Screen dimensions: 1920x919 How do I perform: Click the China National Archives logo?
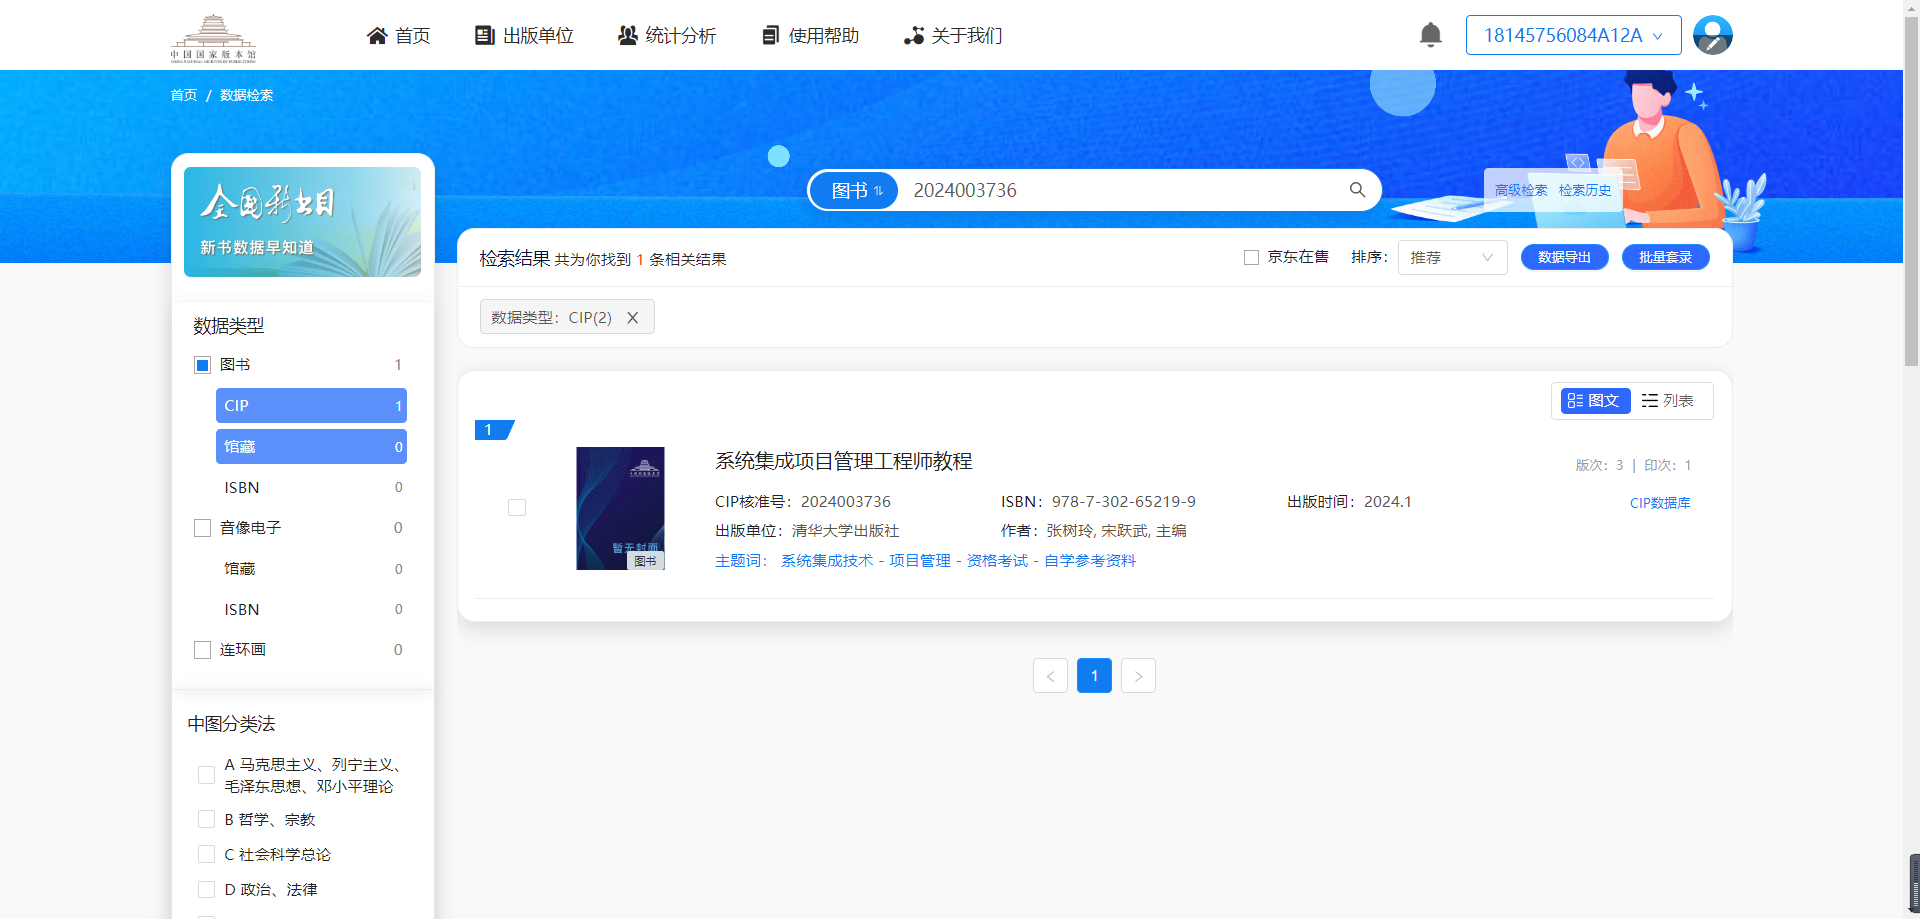point(213,38)
